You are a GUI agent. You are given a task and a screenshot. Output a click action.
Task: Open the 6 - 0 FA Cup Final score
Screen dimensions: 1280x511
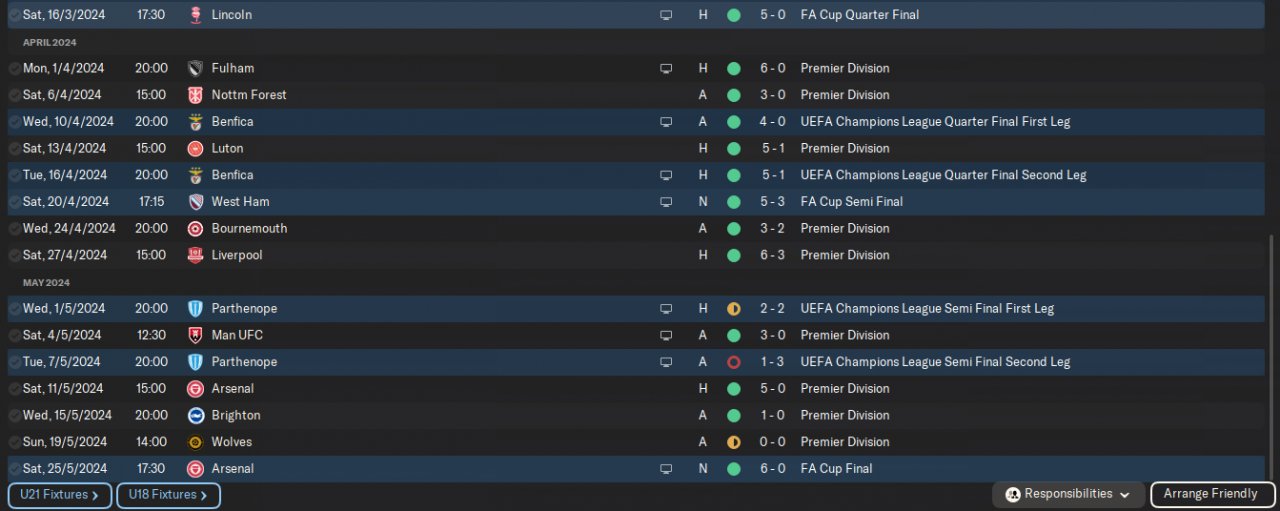(x=772, y=469)
